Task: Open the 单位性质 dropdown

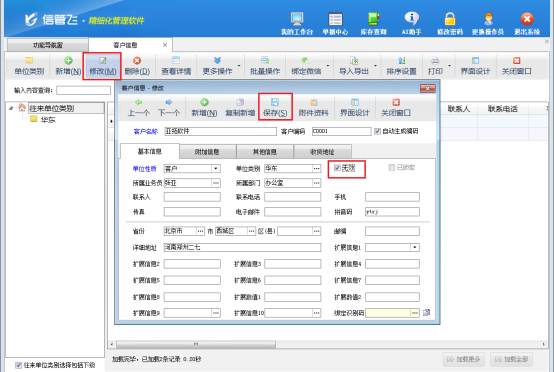Action: (x=216, y=169)
